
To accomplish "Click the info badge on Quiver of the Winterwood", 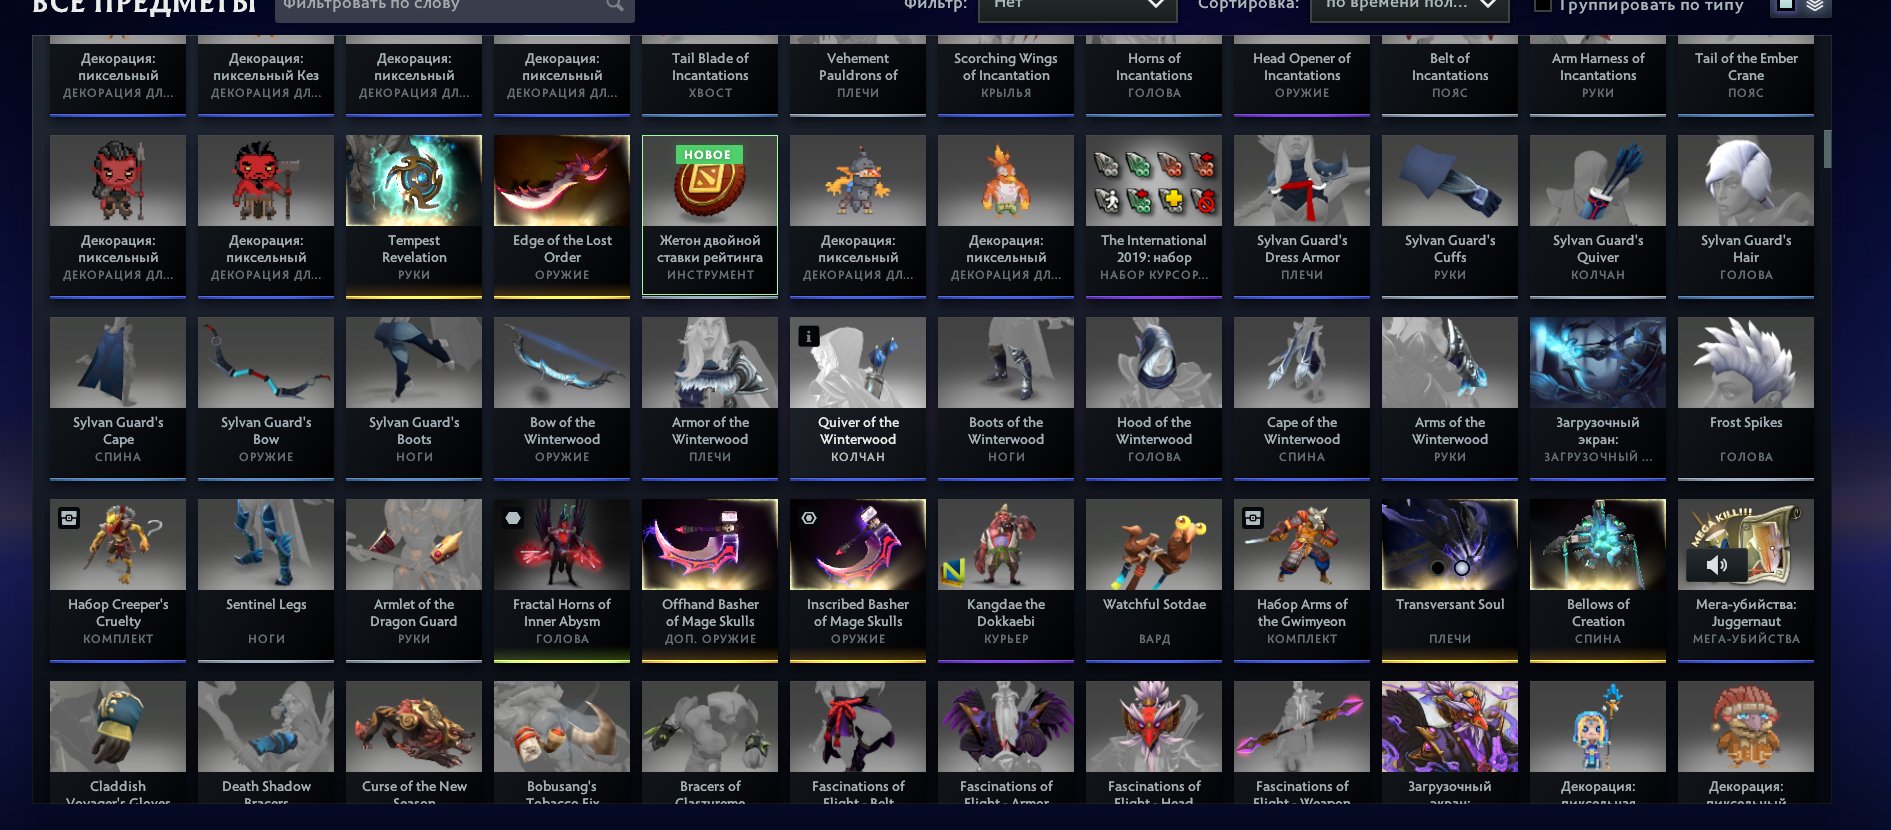I will coord(809,336).
